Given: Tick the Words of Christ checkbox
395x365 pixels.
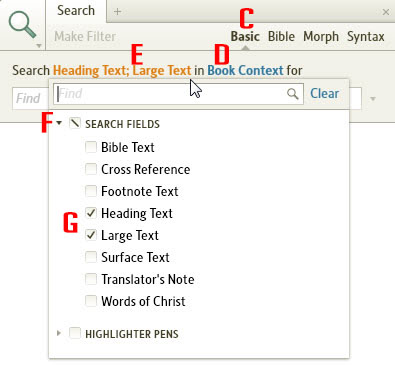Looking at the screenshot, I should coord(91,301).
